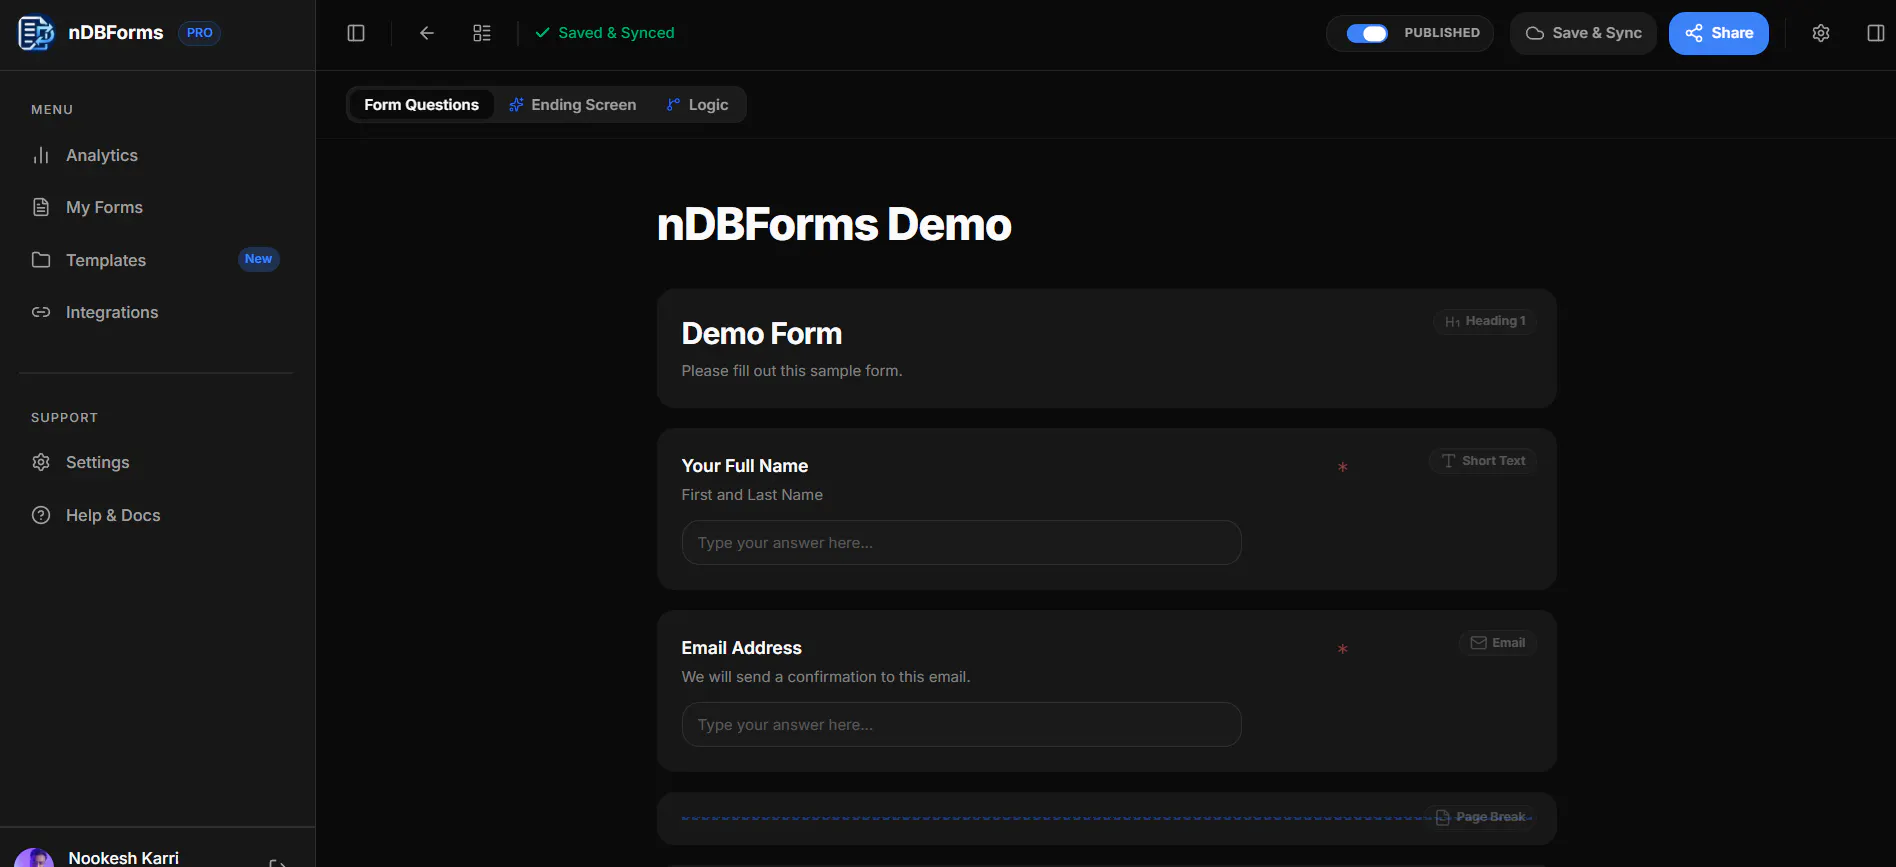Click "We will send a confirmation to this email."
1896x867 pixels.
(x=826, y=677)
